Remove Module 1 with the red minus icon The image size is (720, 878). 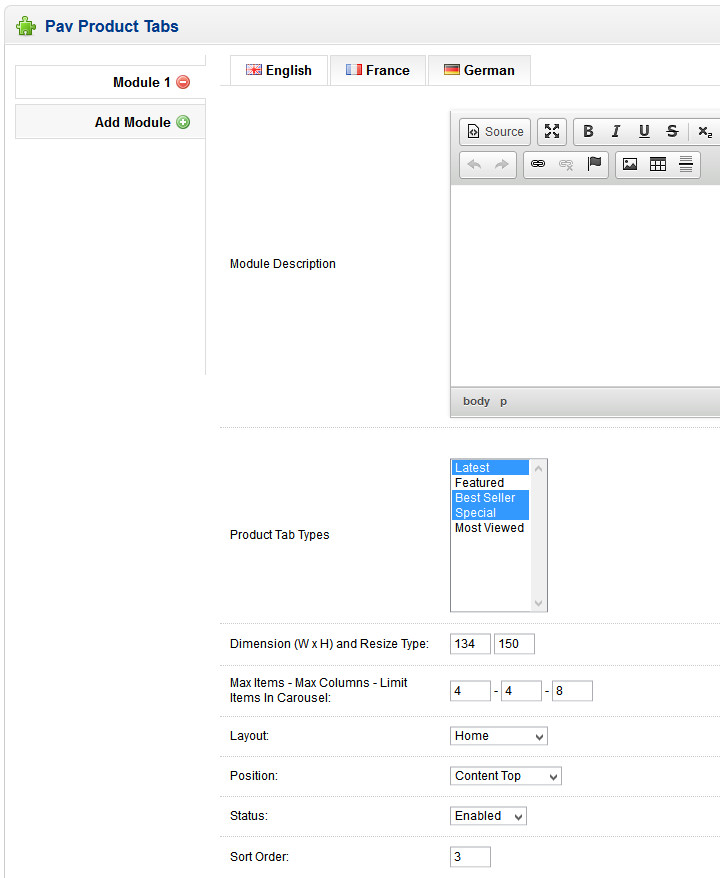click(x=183, y=83)
